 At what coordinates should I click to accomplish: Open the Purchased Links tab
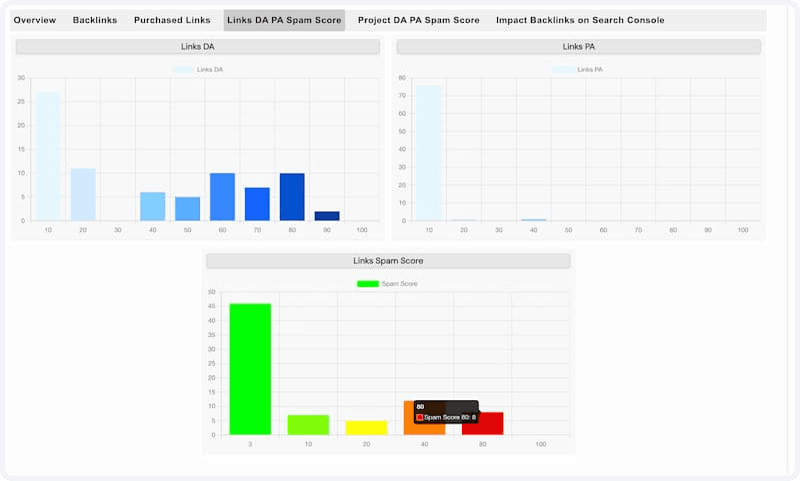(x=172, y=20)
